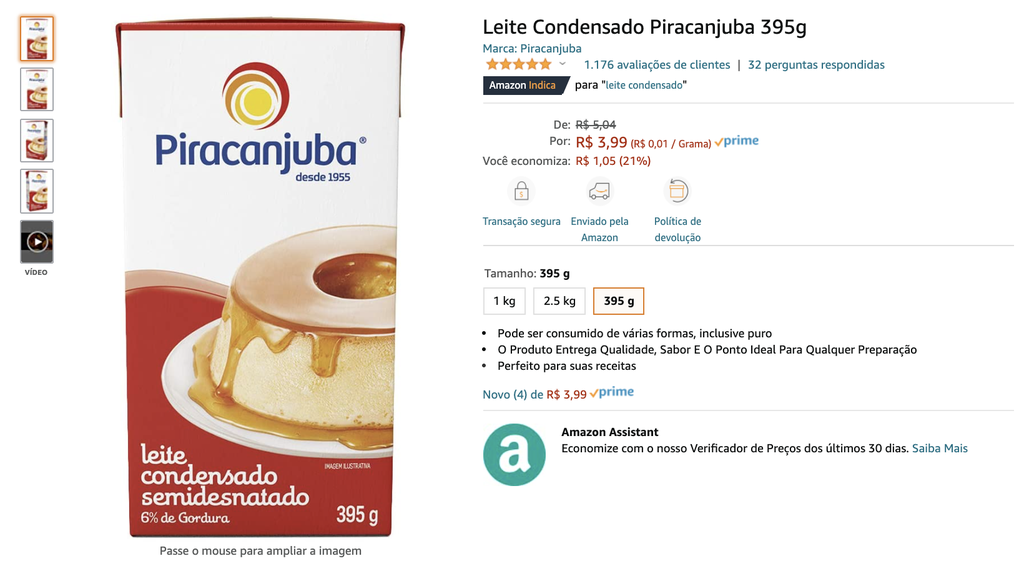The image size is (1024, 566).
Task: Open the 1.176 avaliações de clientes link
Action: point(657,65)
